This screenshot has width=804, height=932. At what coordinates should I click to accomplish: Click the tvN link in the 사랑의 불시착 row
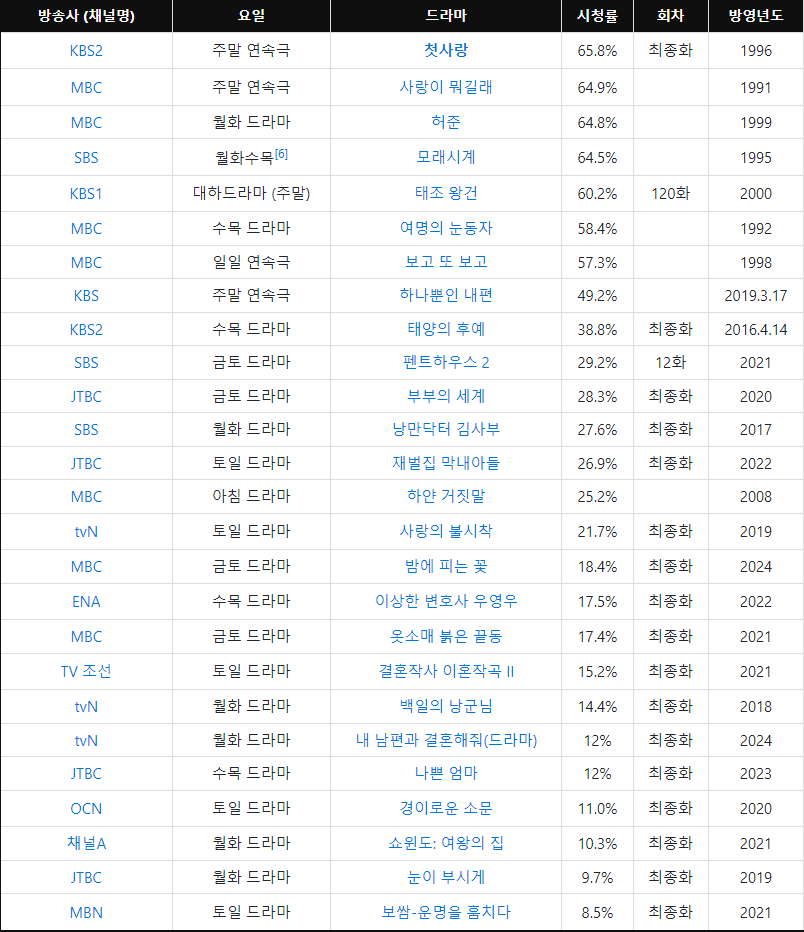click(x=86, y=532)
